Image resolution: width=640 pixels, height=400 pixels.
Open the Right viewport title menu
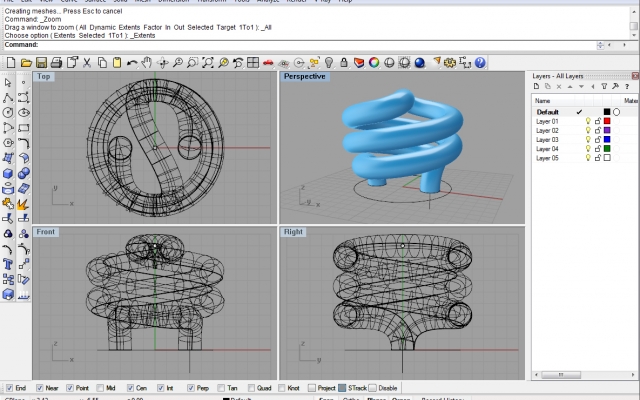pyautogui.click(x=293, y=232)
